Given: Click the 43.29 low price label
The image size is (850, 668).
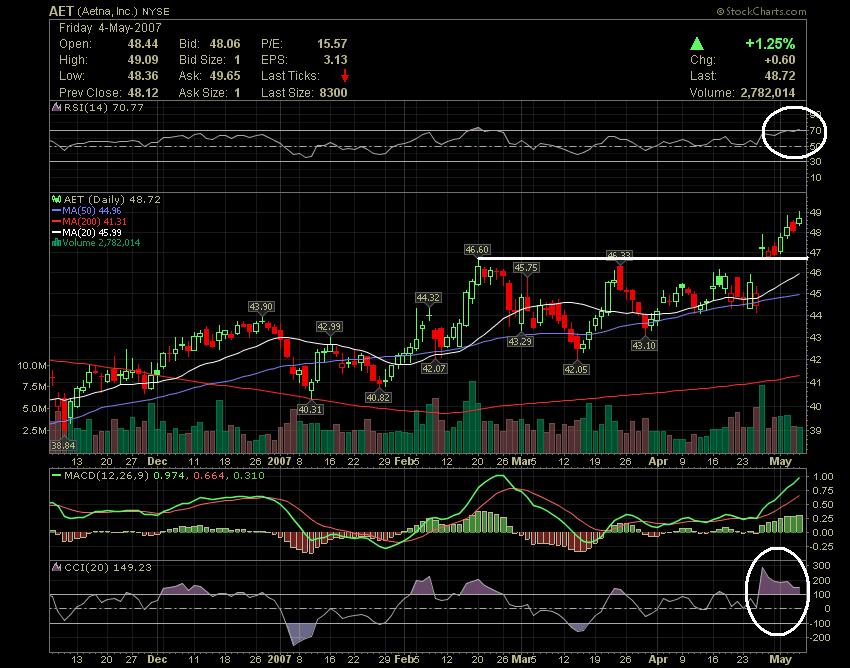Looking at the screenshot, I should tap(520, 342).
